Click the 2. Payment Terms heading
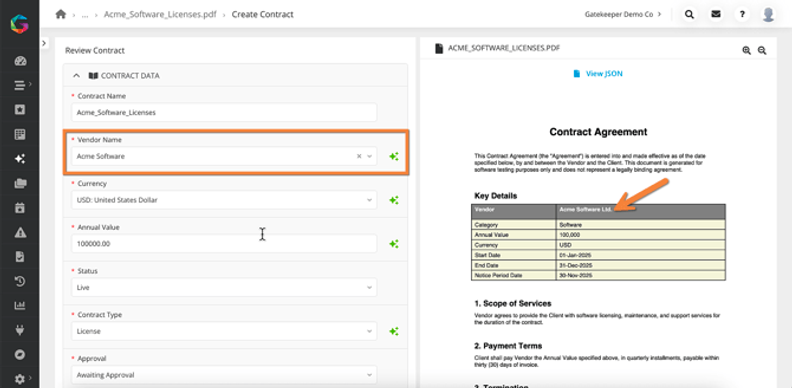 (508, 346)
